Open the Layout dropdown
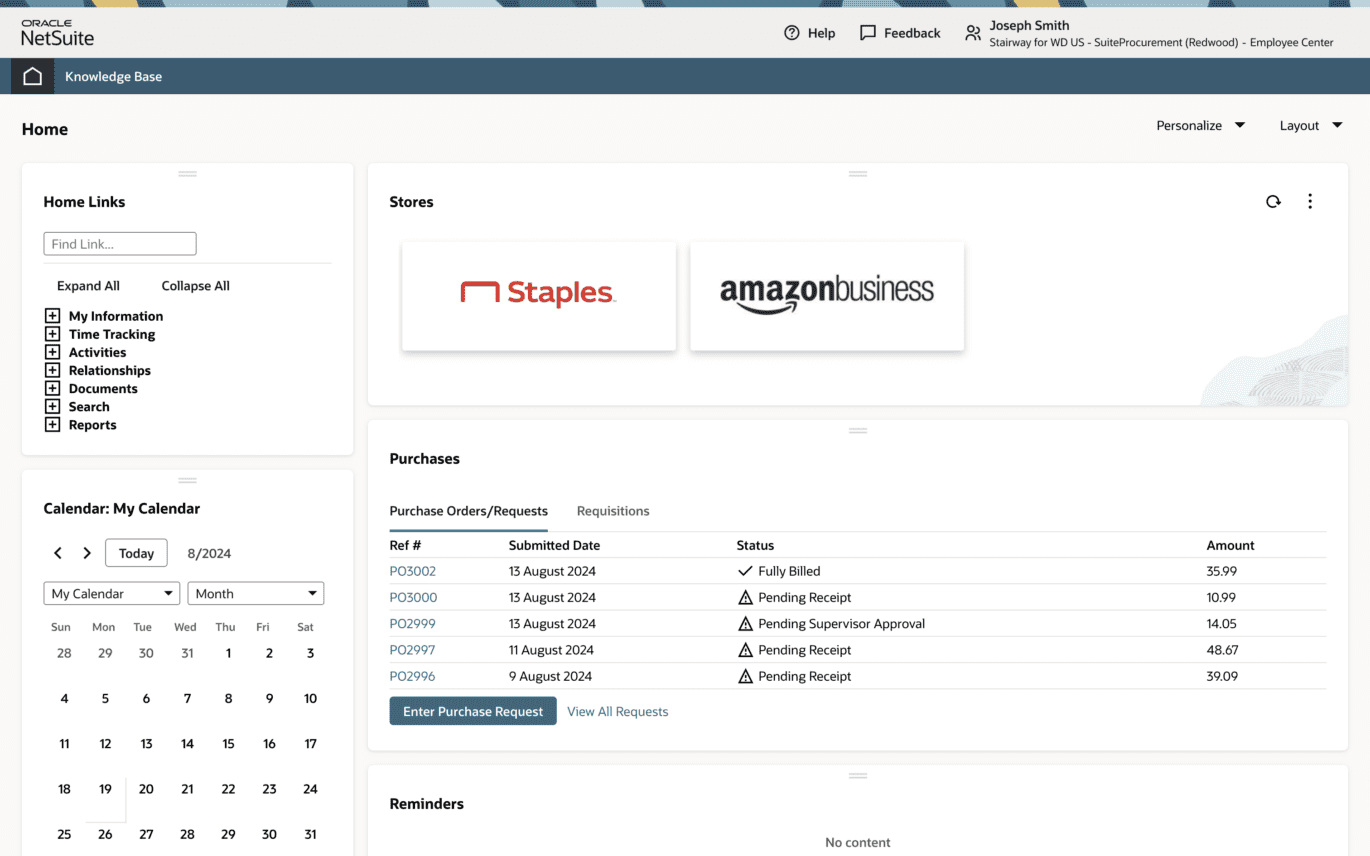1370x856 pixels. pos(1310,125)
